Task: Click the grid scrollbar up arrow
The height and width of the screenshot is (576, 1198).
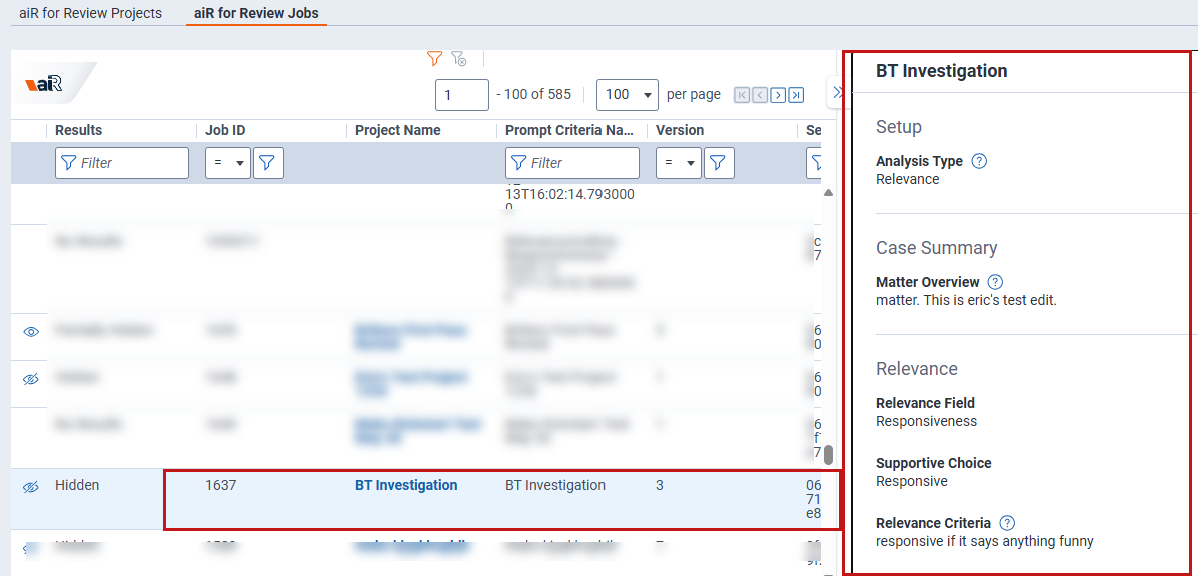Action: tap(828, 193)
